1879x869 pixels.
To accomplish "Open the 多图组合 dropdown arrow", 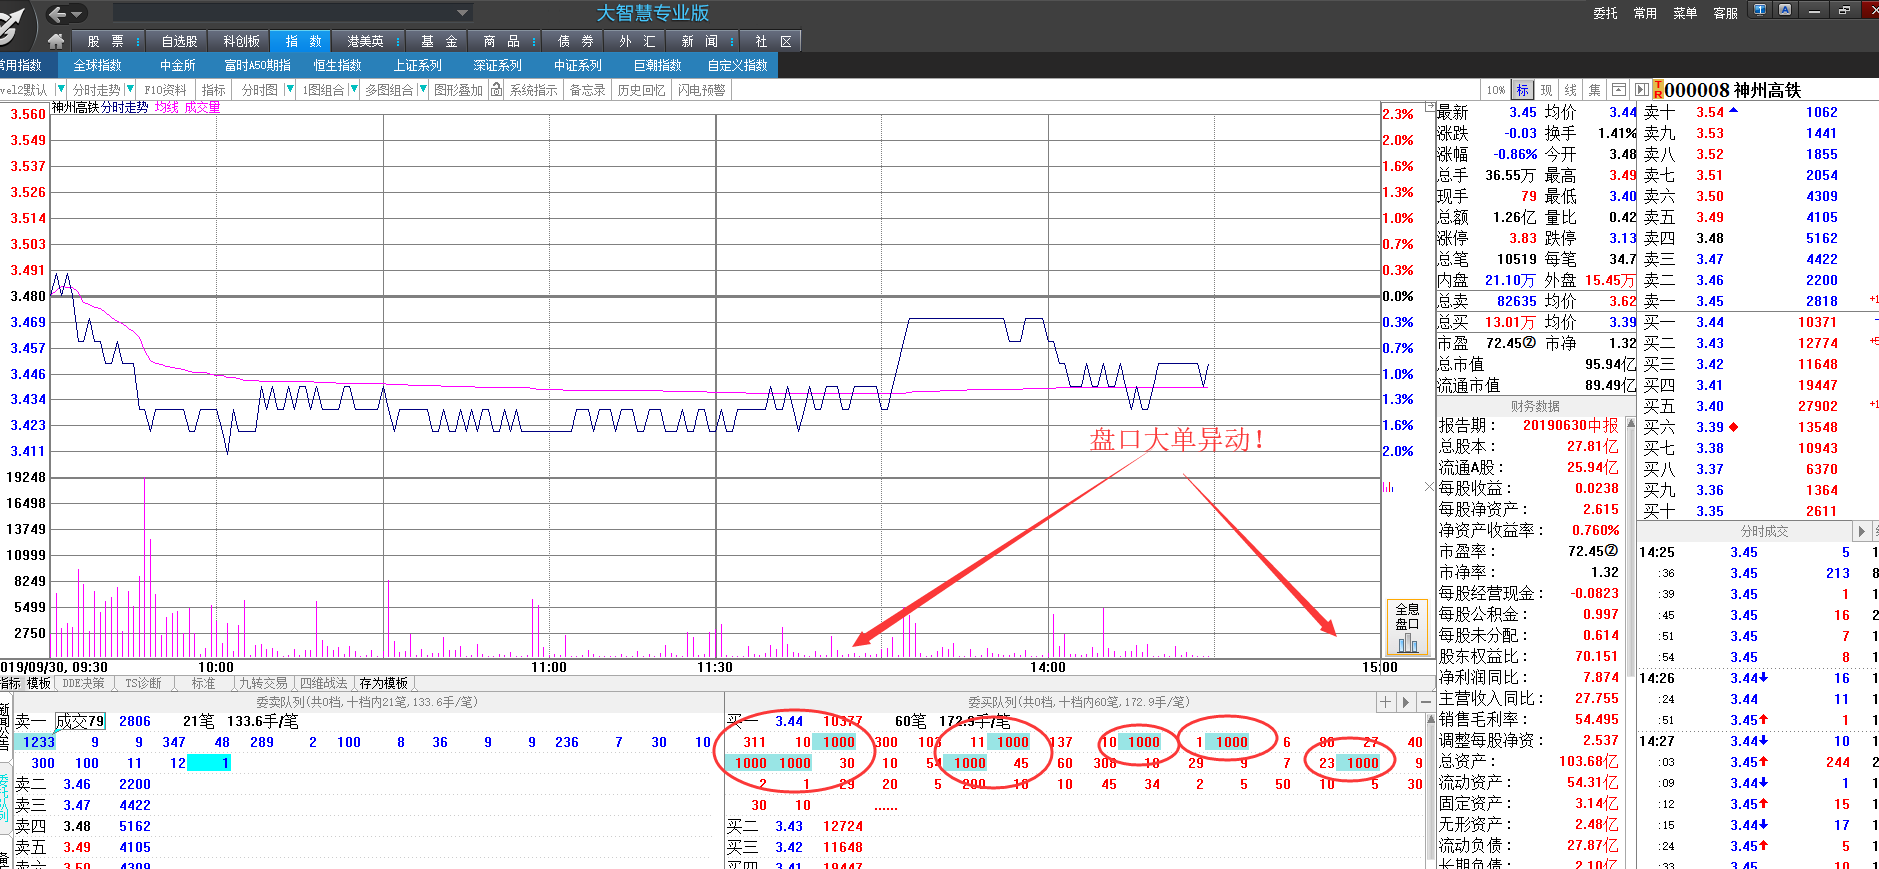I will [x=422, y=89].
